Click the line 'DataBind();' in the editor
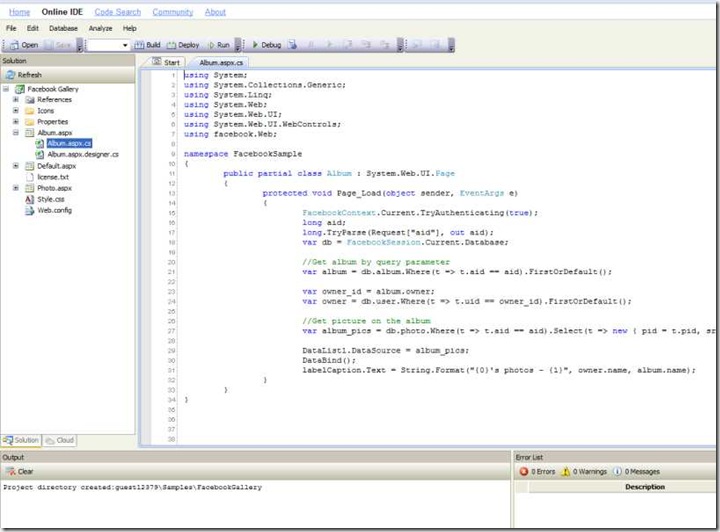Image resolution: width=720 pixels, height=532 pixels. coord(329,360)
